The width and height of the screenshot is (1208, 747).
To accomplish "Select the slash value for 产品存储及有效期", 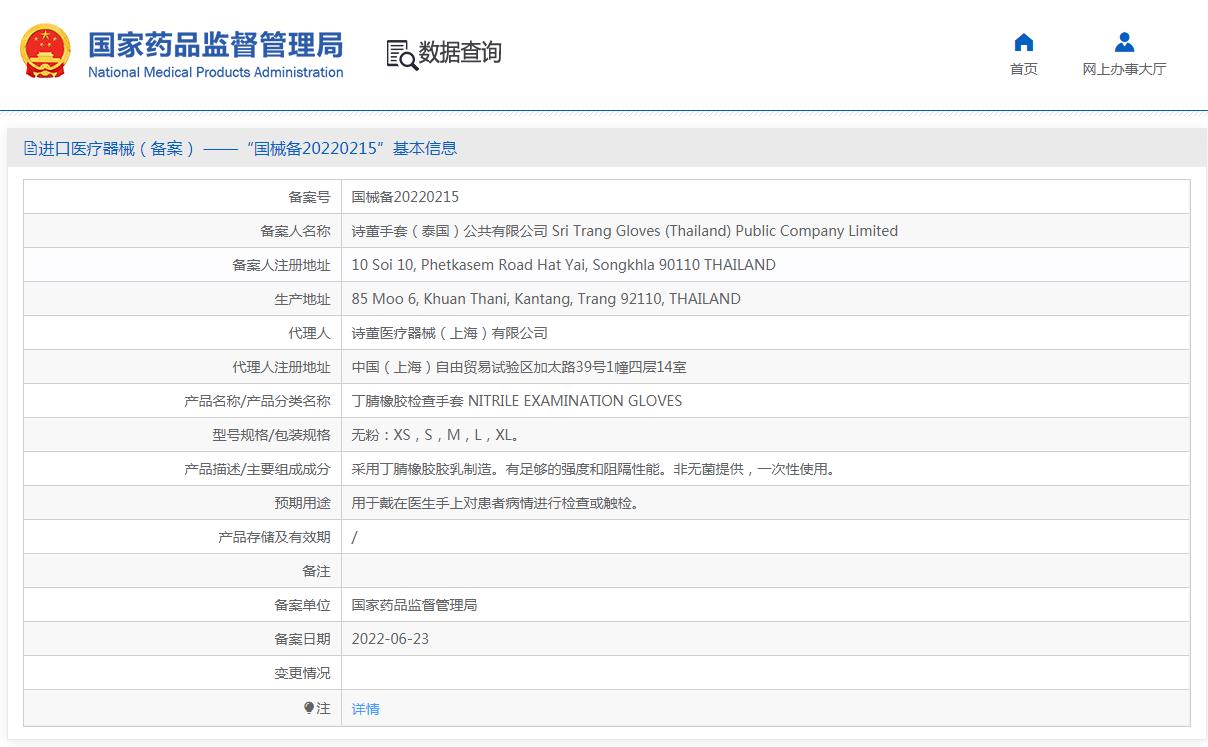I will [x=355, y=537].
